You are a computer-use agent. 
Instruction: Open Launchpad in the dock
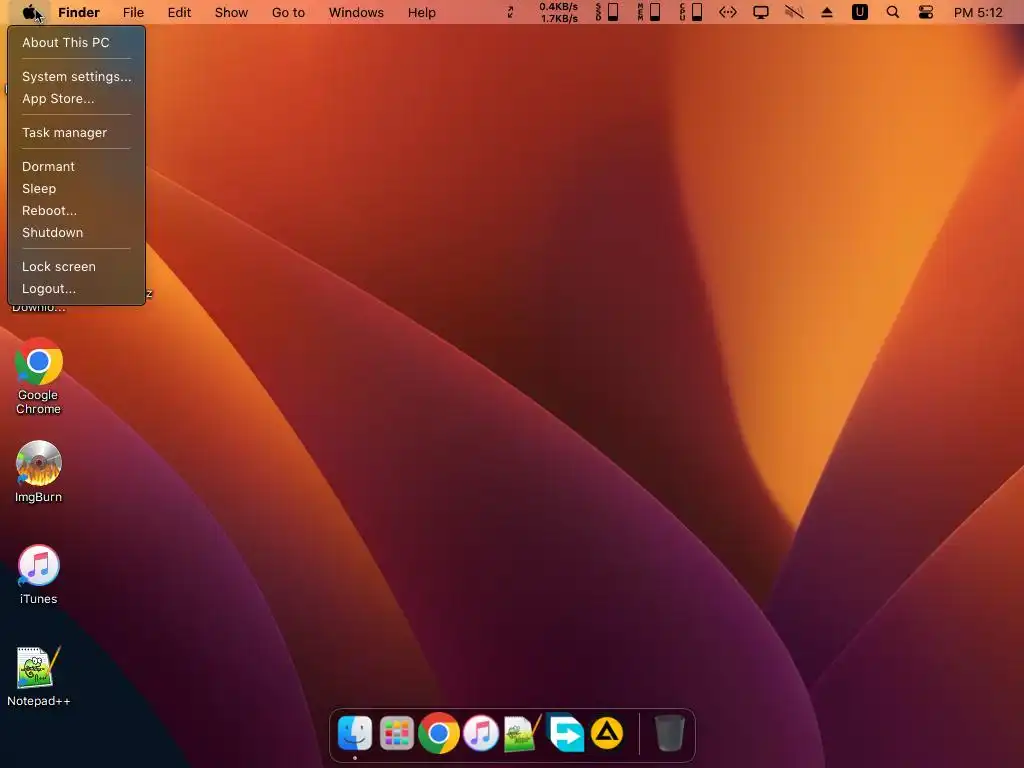(396, 733)
